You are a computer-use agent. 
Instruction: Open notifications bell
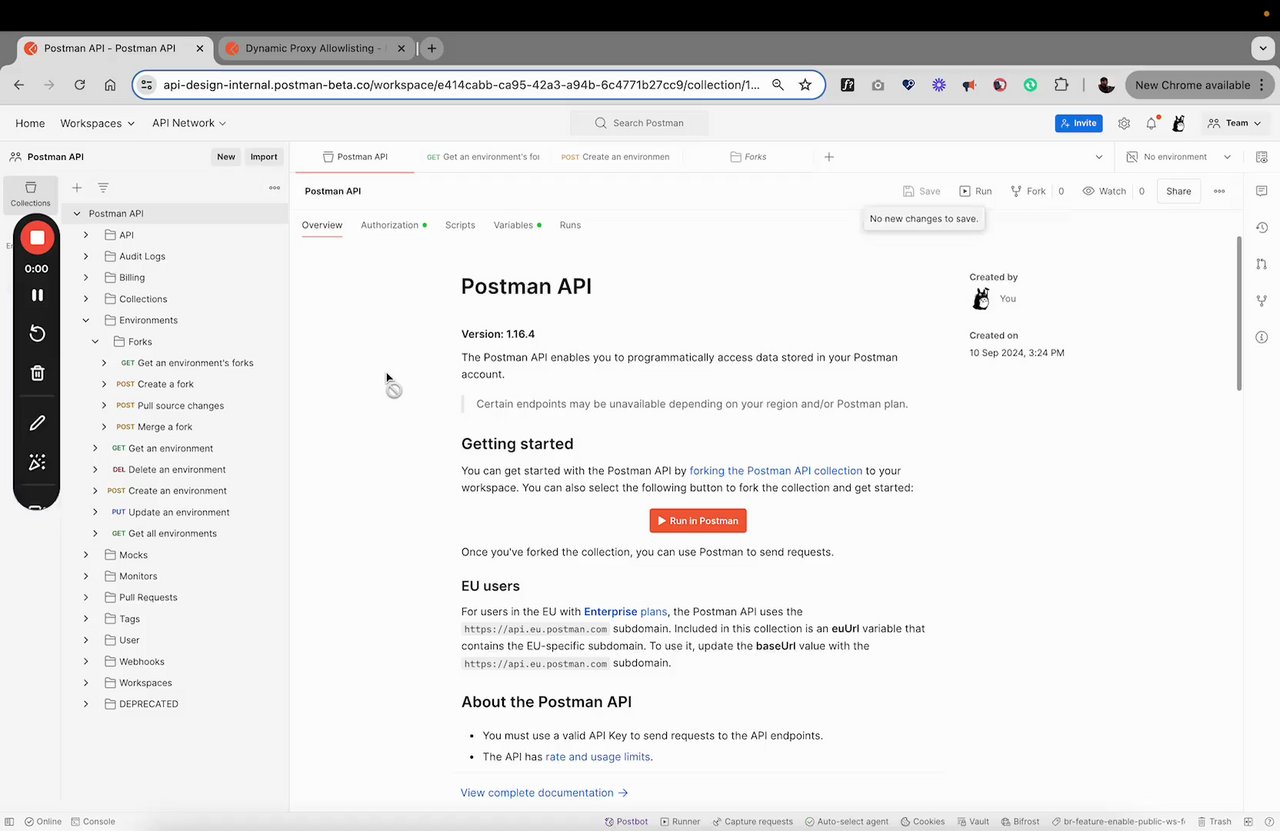(x=1152, y=123)
